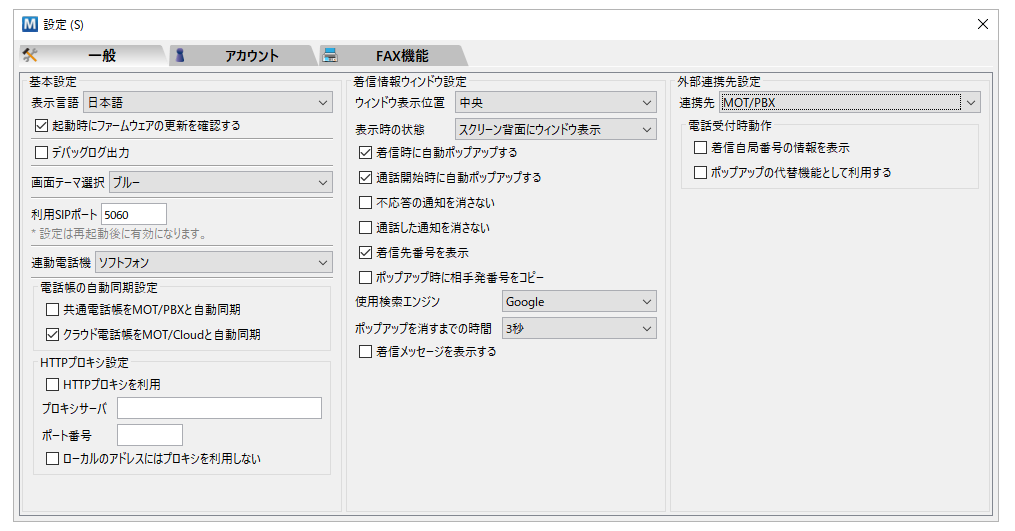Enable the デバッグログ出力 checkbox
1015x531 pixels.
pyautogui.click(x=41, y=153)
